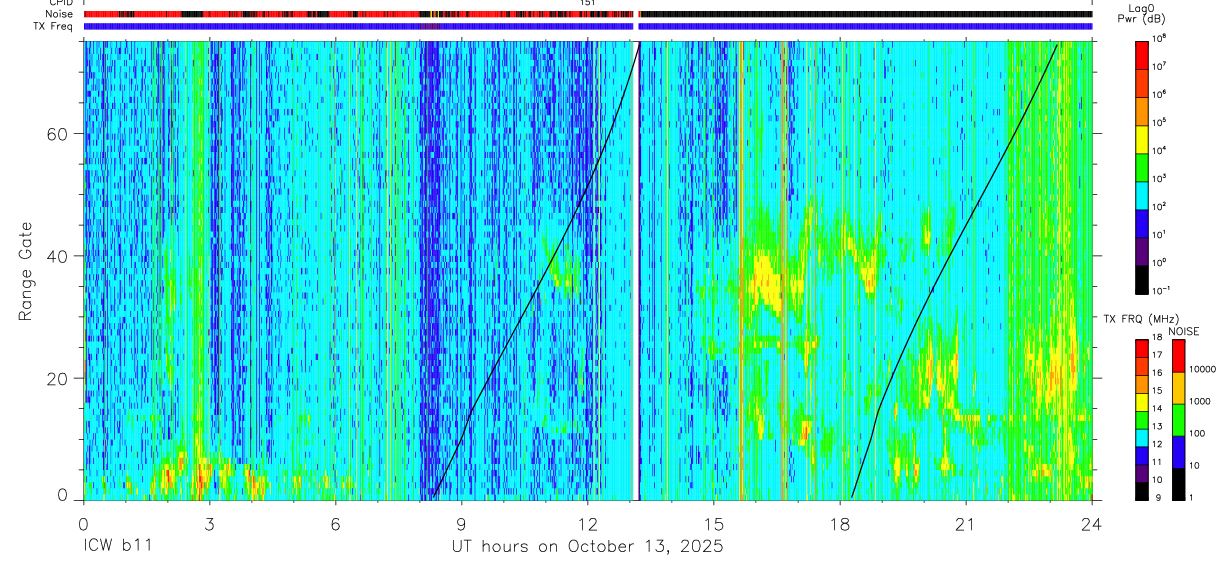Click the yellow 14-15 MHz segment of TX FRQ colorbar

tap(1141, 402)
